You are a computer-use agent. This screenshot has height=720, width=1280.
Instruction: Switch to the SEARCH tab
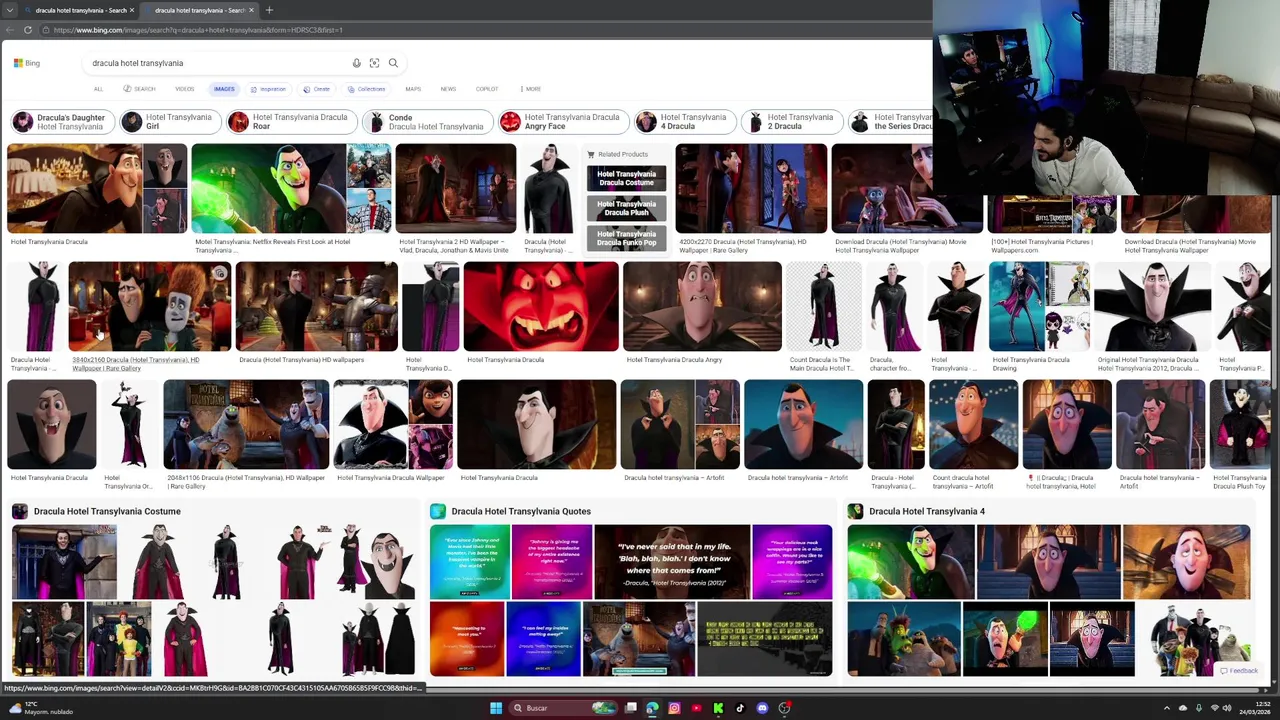pos(140,89)
